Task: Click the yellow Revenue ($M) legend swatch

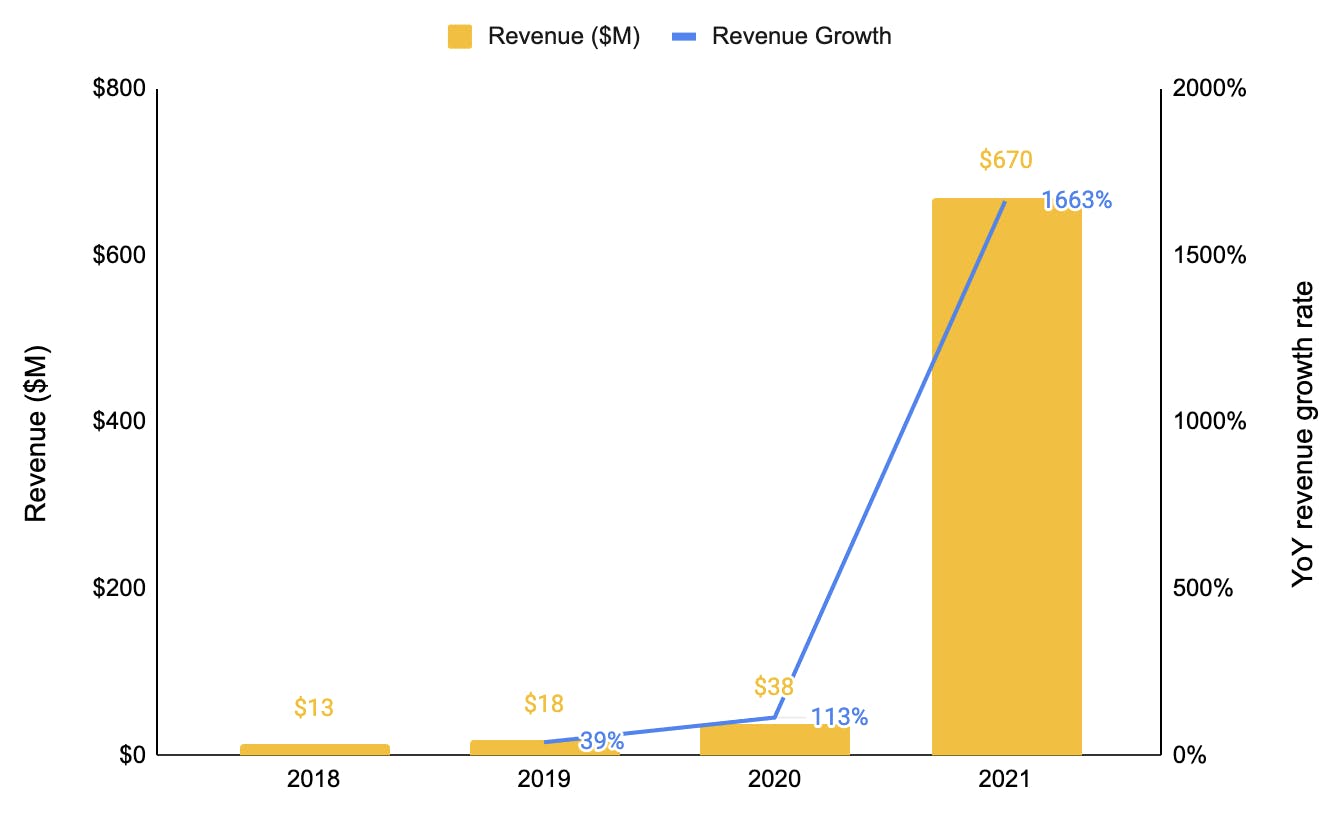Action: pos(459,37)
